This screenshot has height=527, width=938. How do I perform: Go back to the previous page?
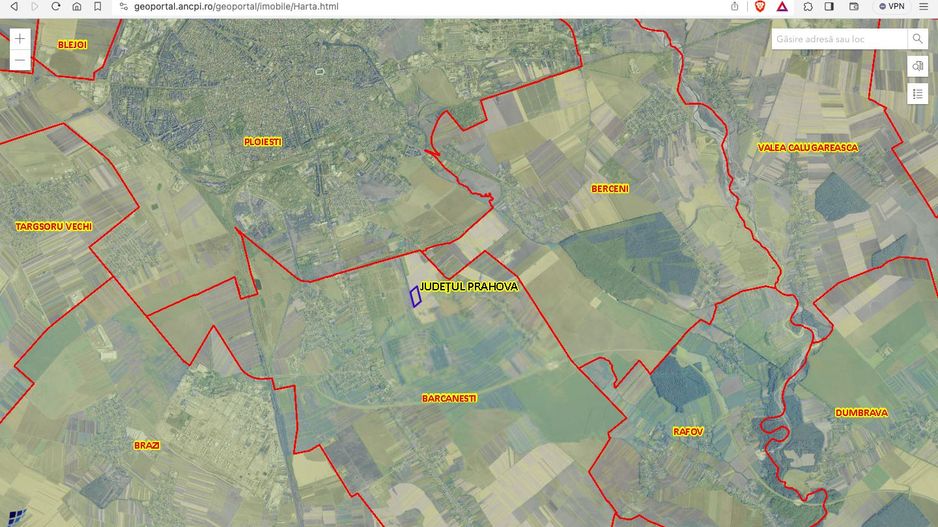14,7
